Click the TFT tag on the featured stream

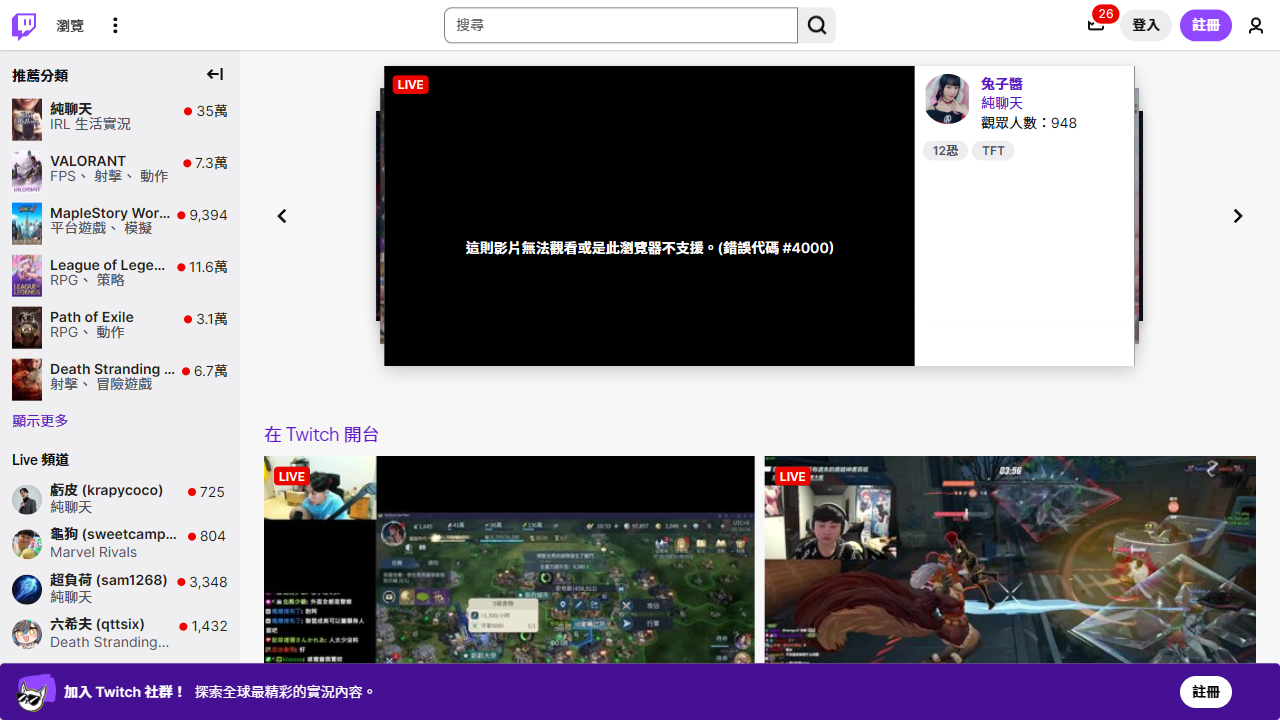(992, 150)
